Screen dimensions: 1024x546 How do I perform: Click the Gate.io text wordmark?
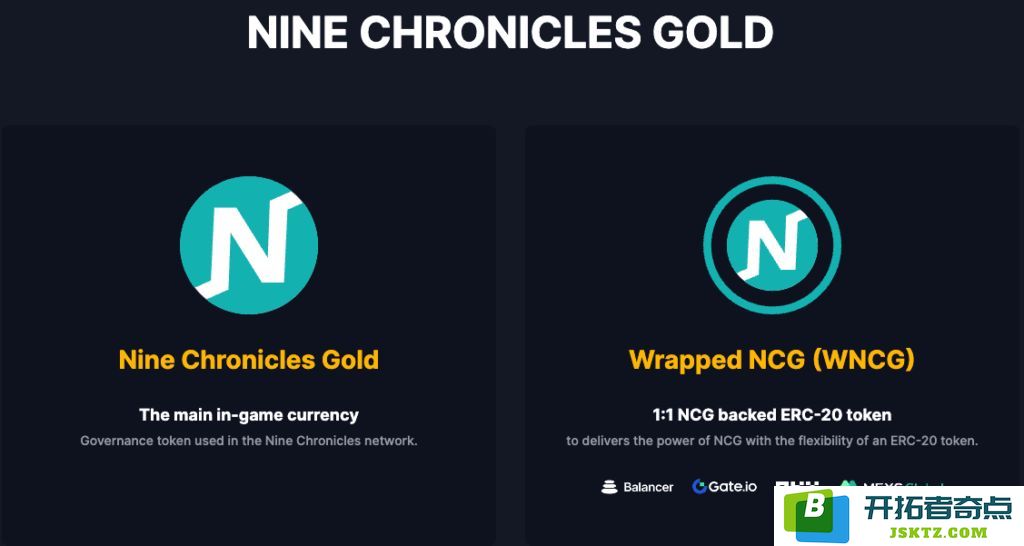(733, 487)
